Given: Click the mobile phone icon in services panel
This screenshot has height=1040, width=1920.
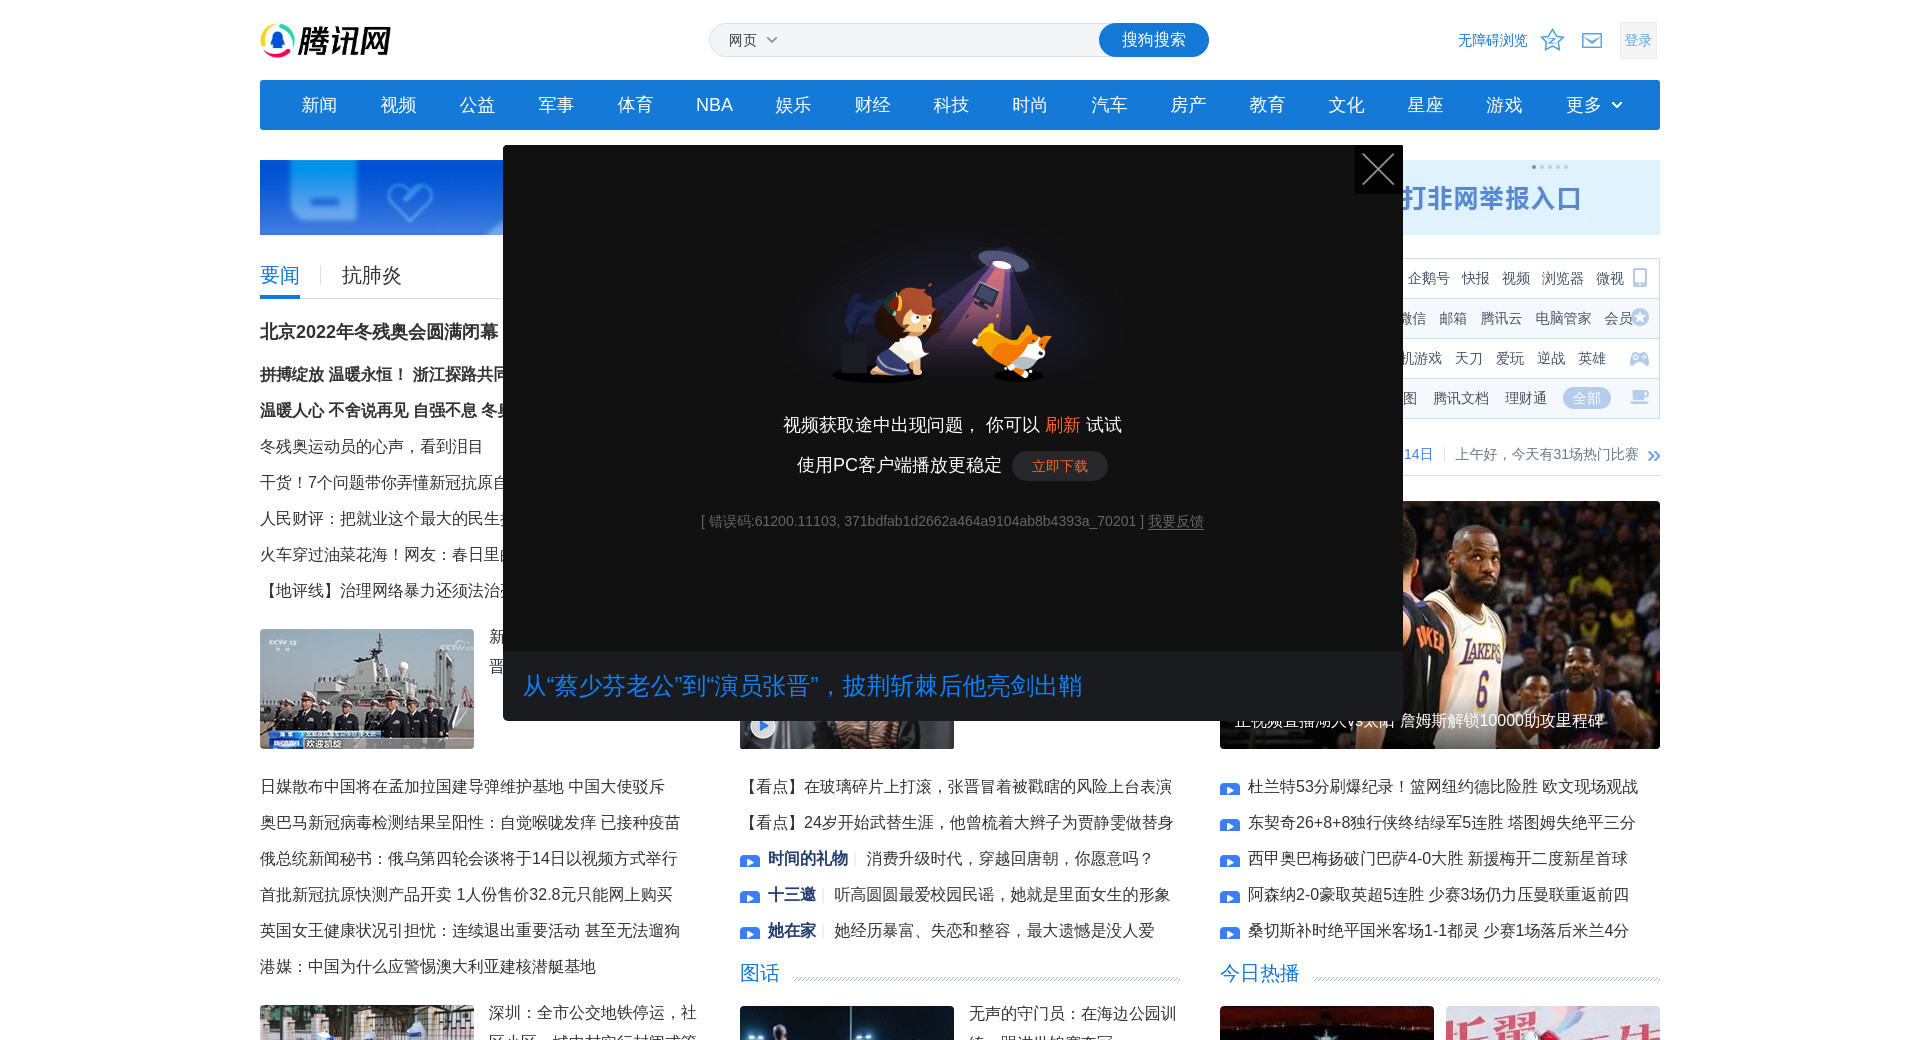Looking at the screenshot, I should click(1639, 278).
